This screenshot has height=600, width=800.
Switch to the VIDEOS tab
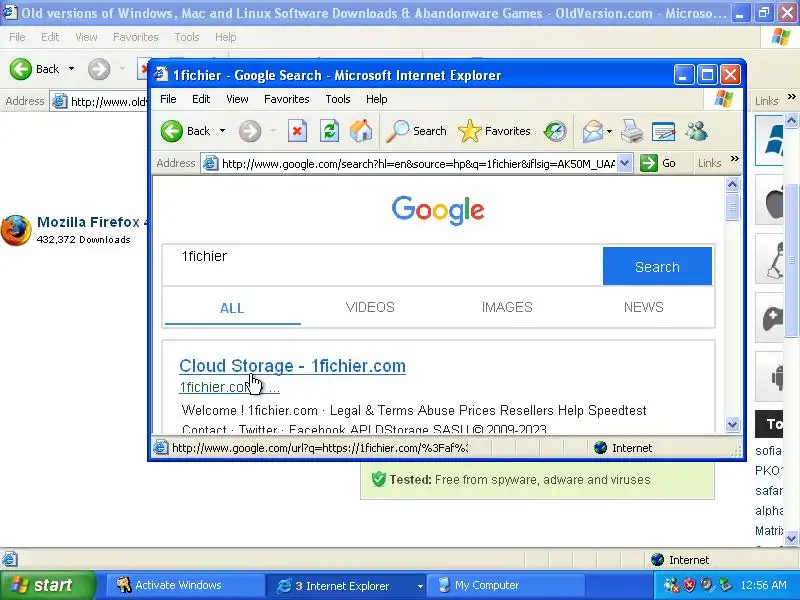pos(370,307)
